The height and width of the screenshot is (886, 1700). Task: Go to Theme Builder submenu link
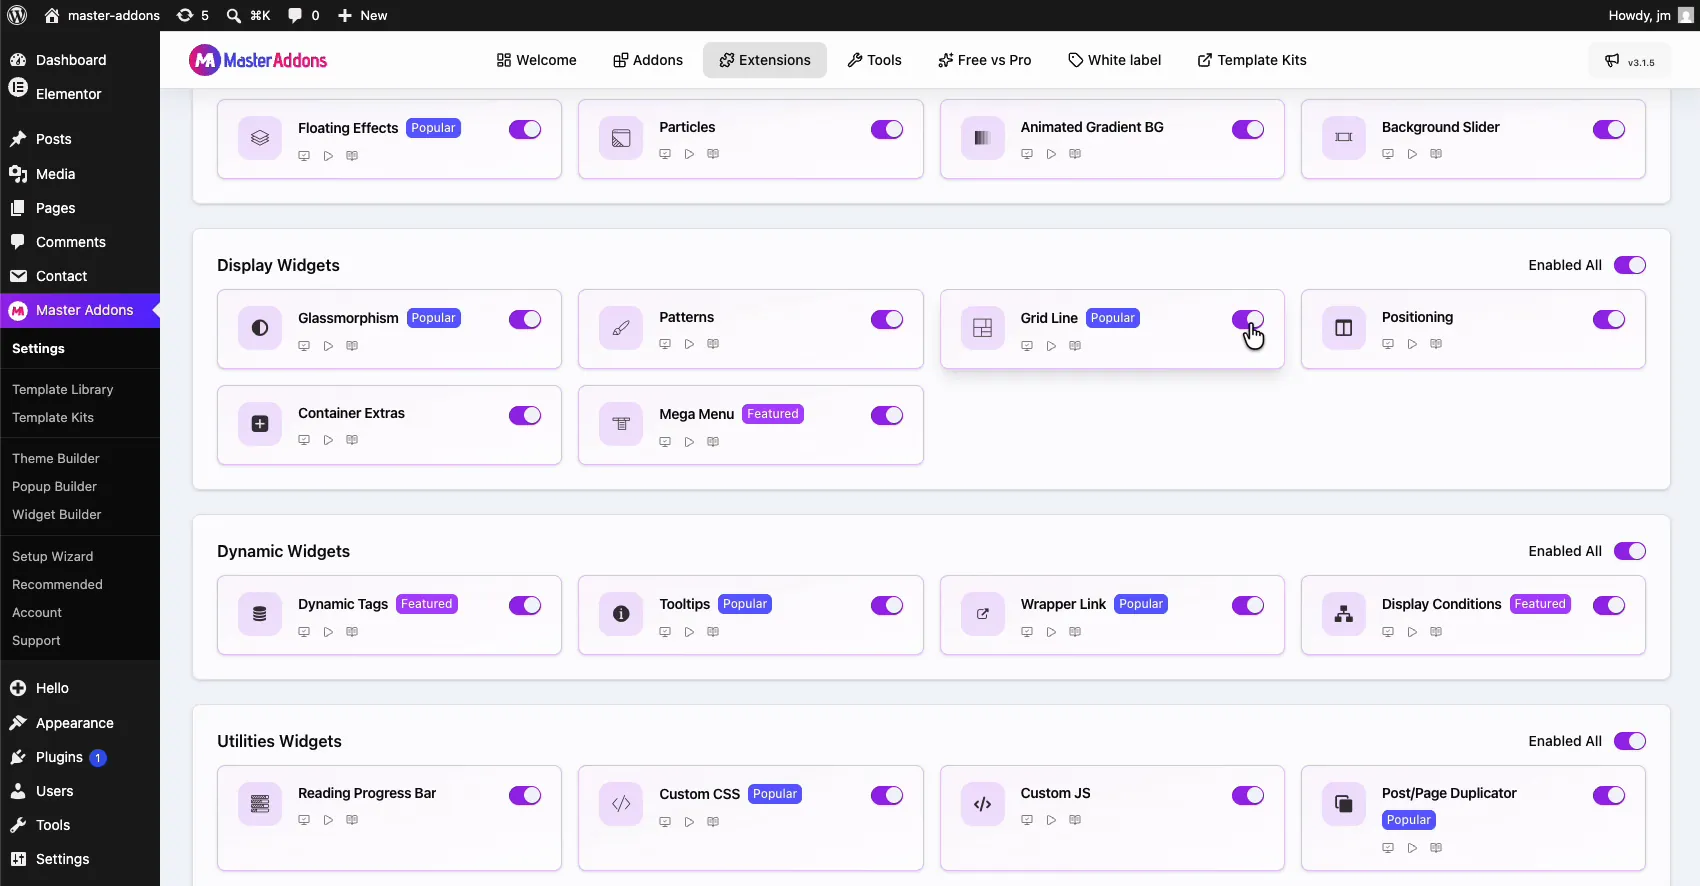coord(56,458)
